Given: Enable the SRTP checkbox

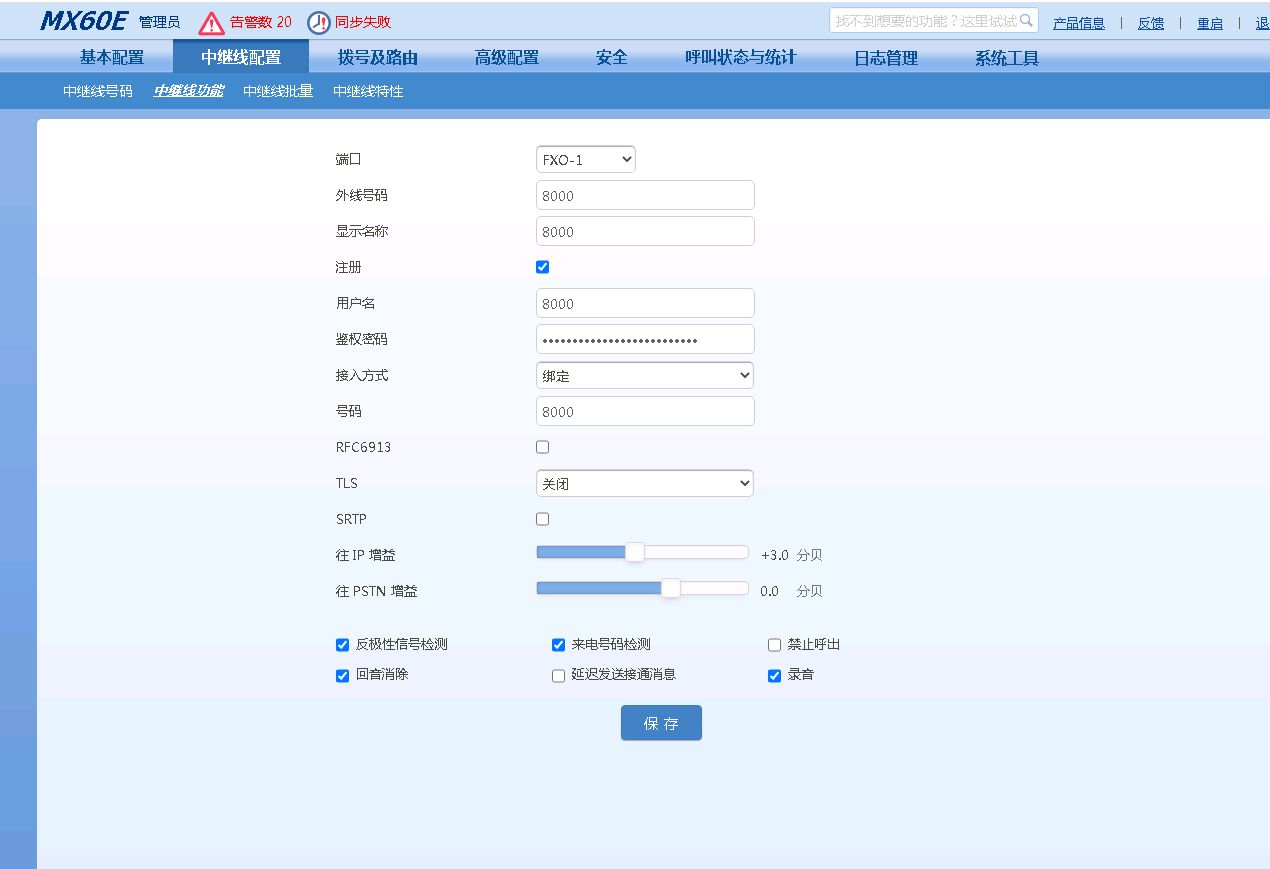Looking at the screenshot, I should 542,518.
